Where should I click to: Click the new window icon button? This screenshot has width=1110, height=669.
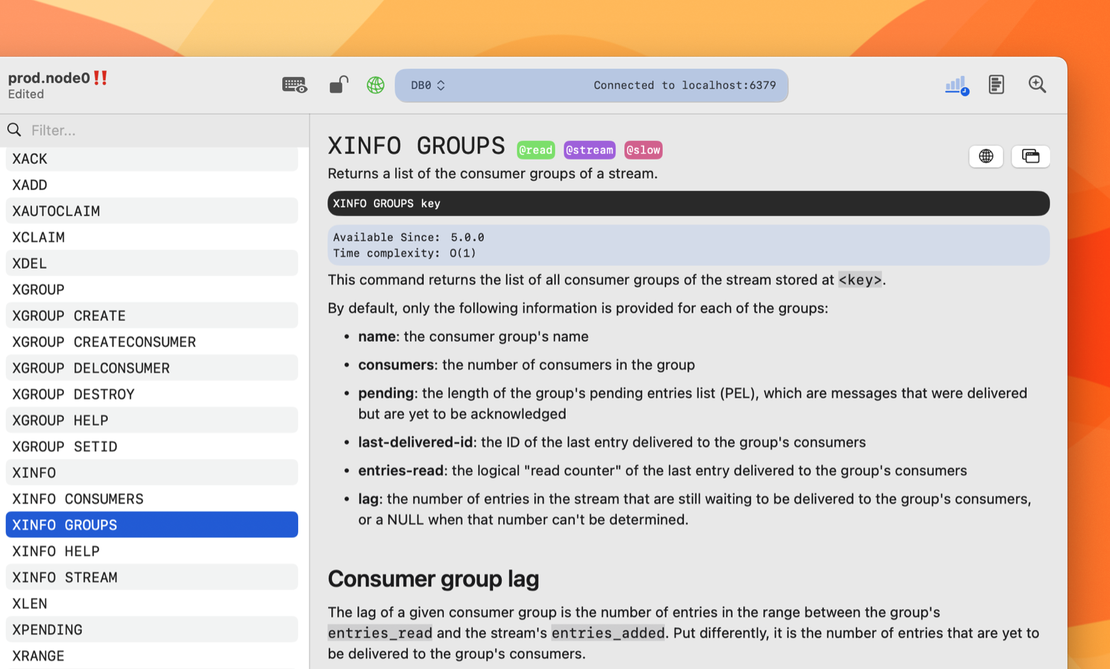tap(1030, 156)
